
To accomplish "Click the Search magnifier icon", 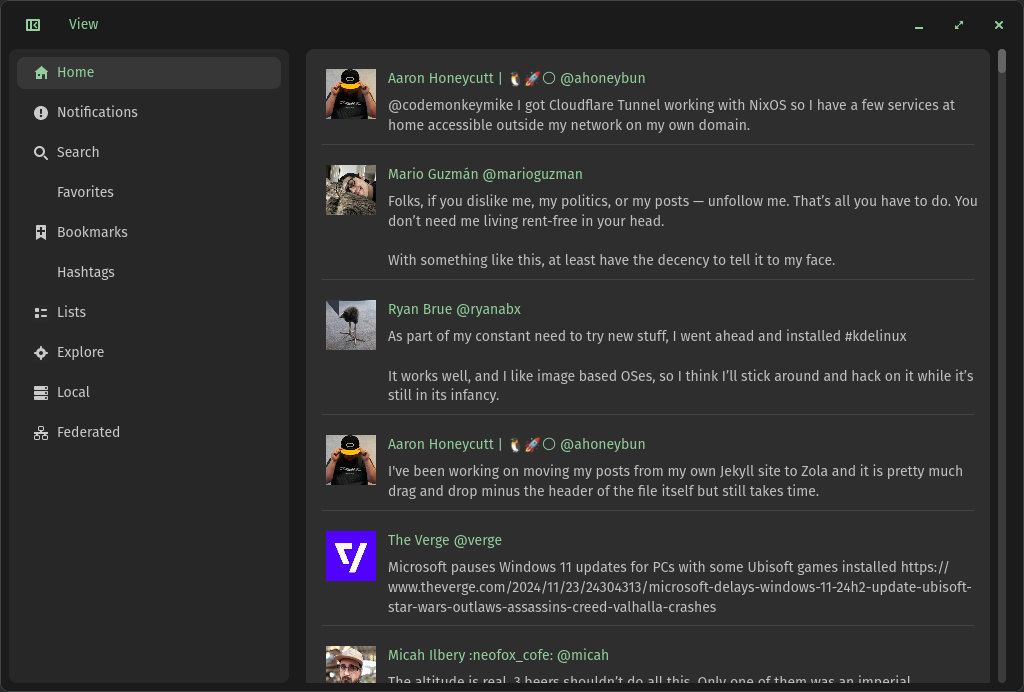I will [41, 153].
